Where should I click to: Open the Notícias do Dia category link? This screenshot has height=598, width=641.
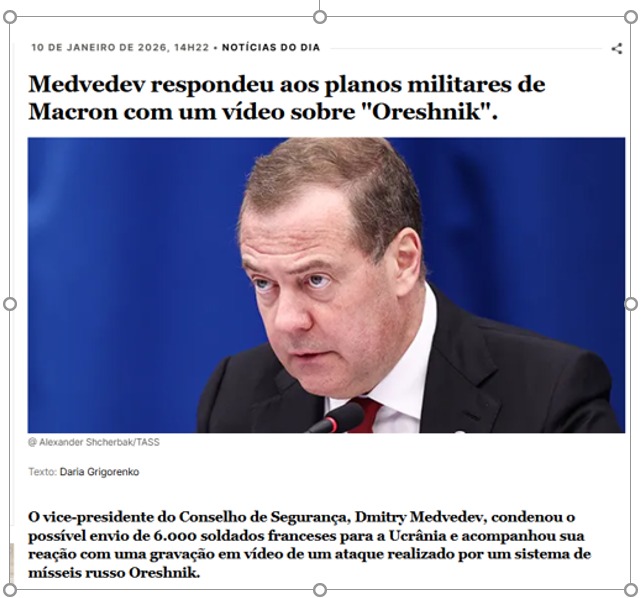[x=271, y=47]
